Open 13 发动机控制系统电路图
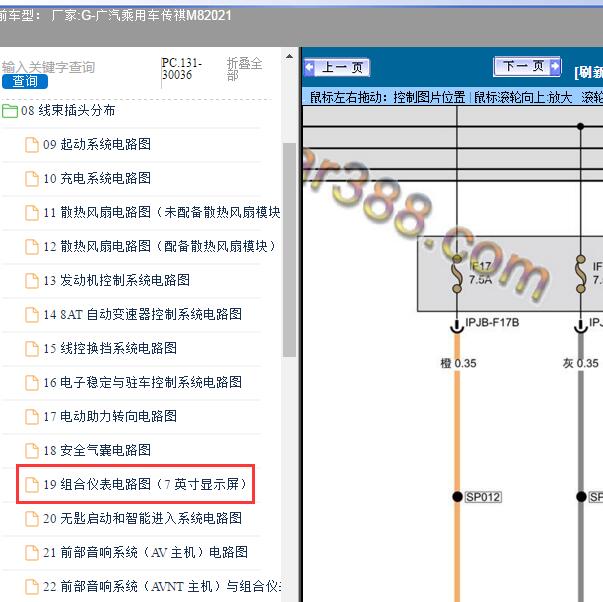 (x=117, y=280)
